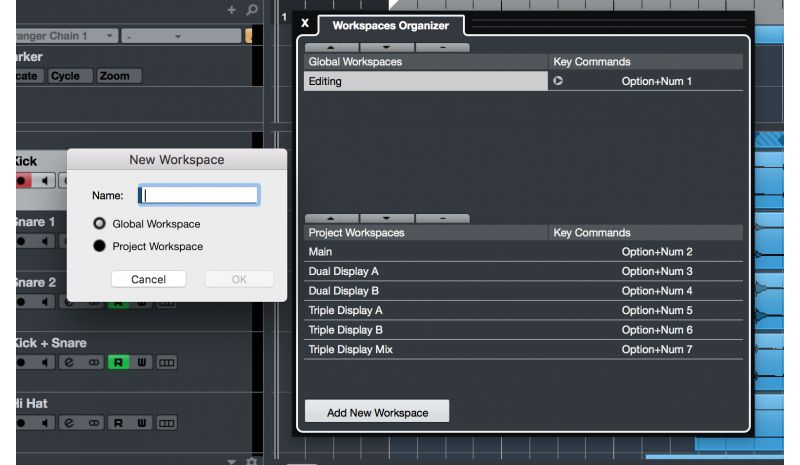Click the Cycle marker button
800x465 pixels.
pyautogui.click(x=70, y=76)
